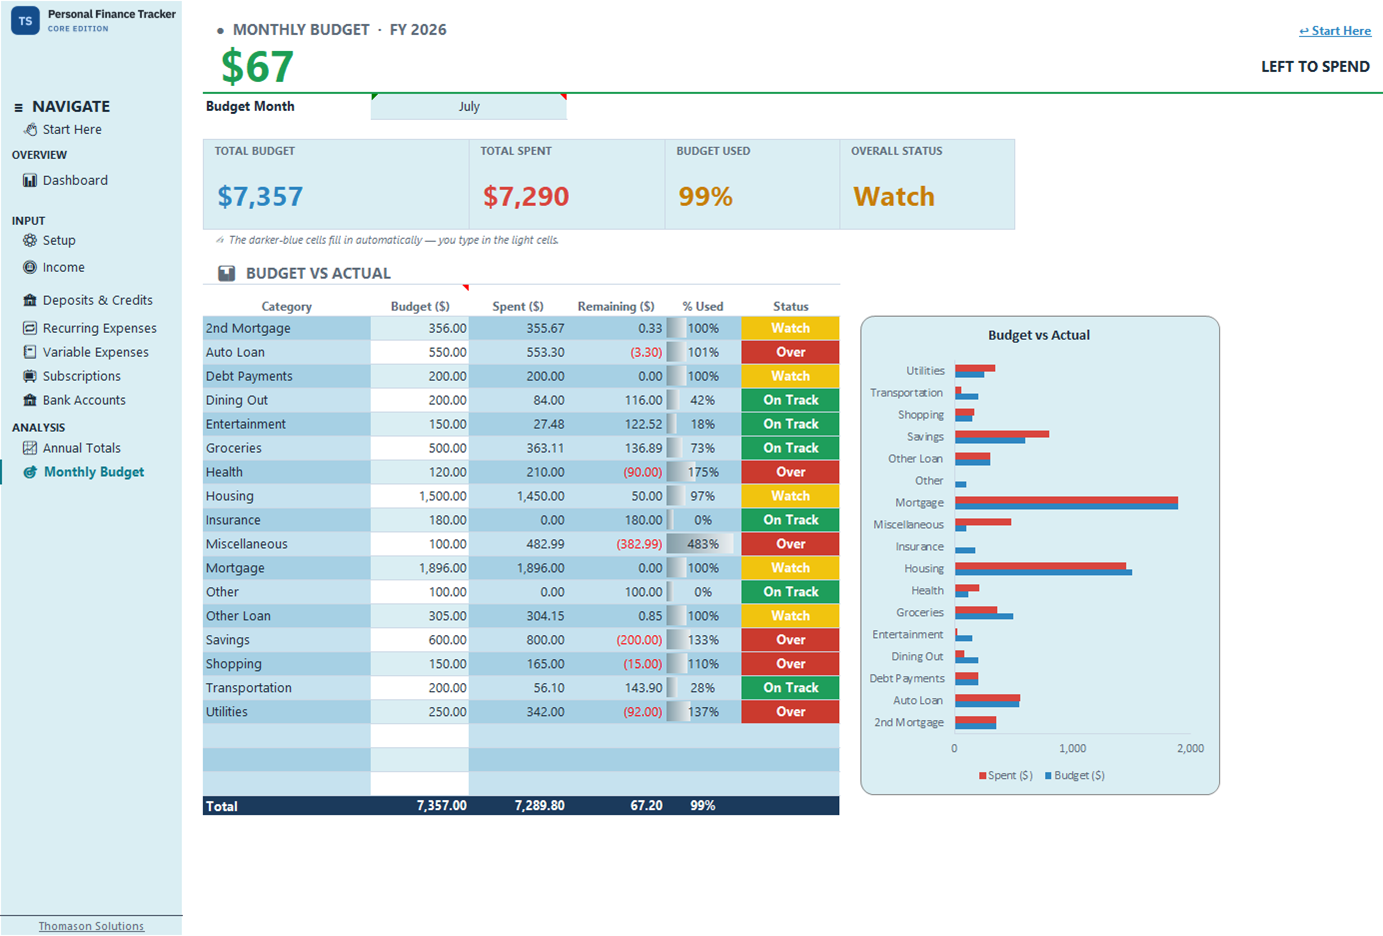Click the TS logo badge
The image size is (1383, 936).
25,20
